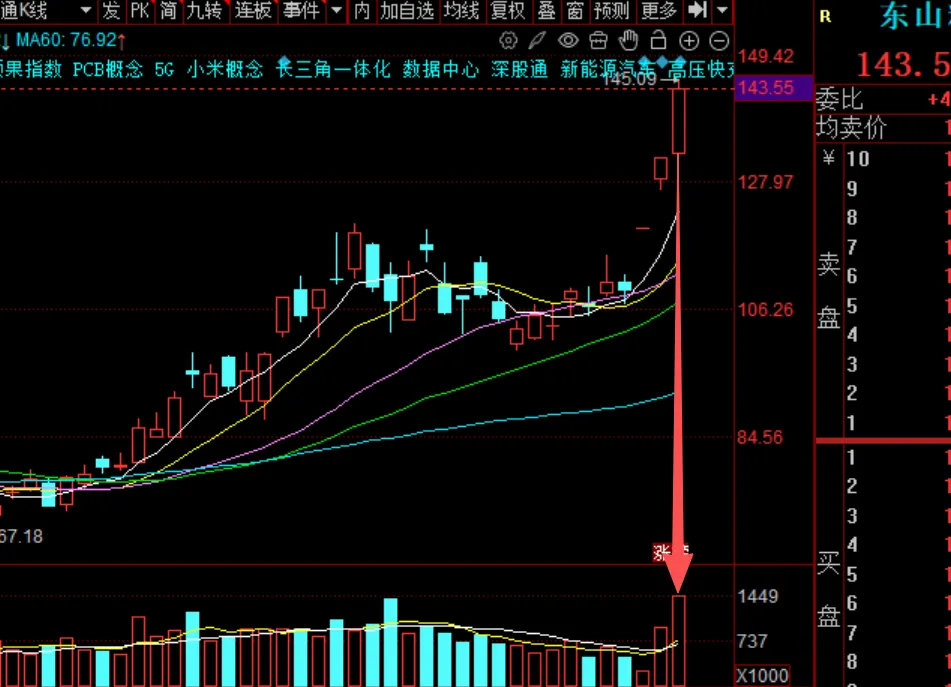Viewport: 951px width, 687px height.
Task: Add stock via 加自选
Action: coord(408,10)
